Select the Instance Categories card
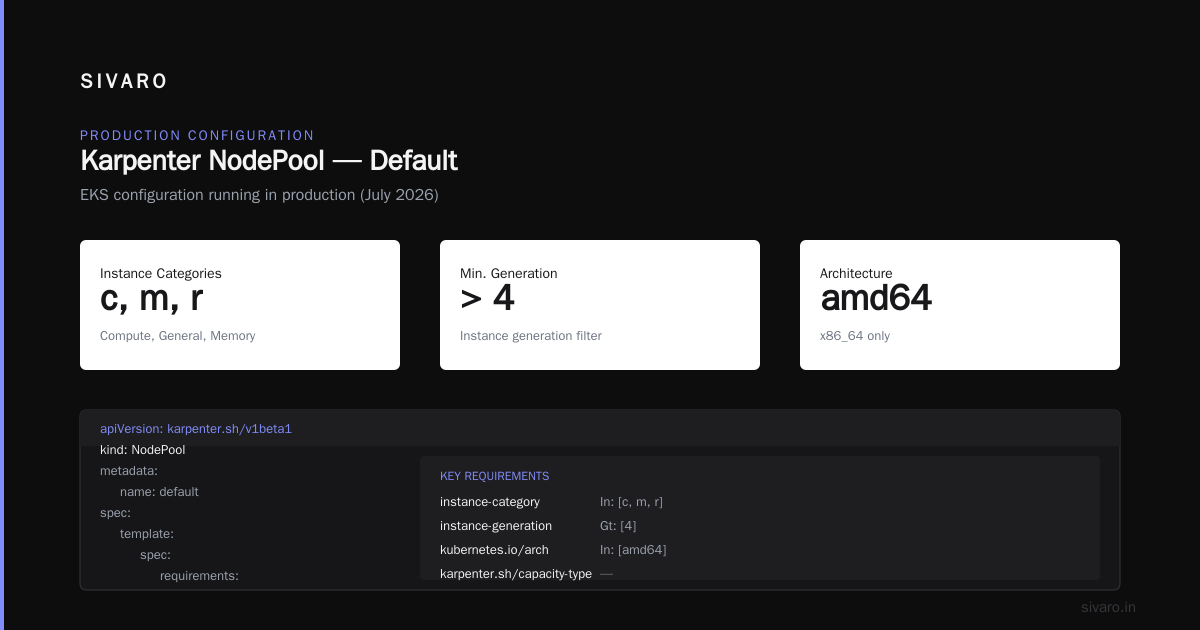The width and height of the screenshot is (1200, 630). coord(240,305)
